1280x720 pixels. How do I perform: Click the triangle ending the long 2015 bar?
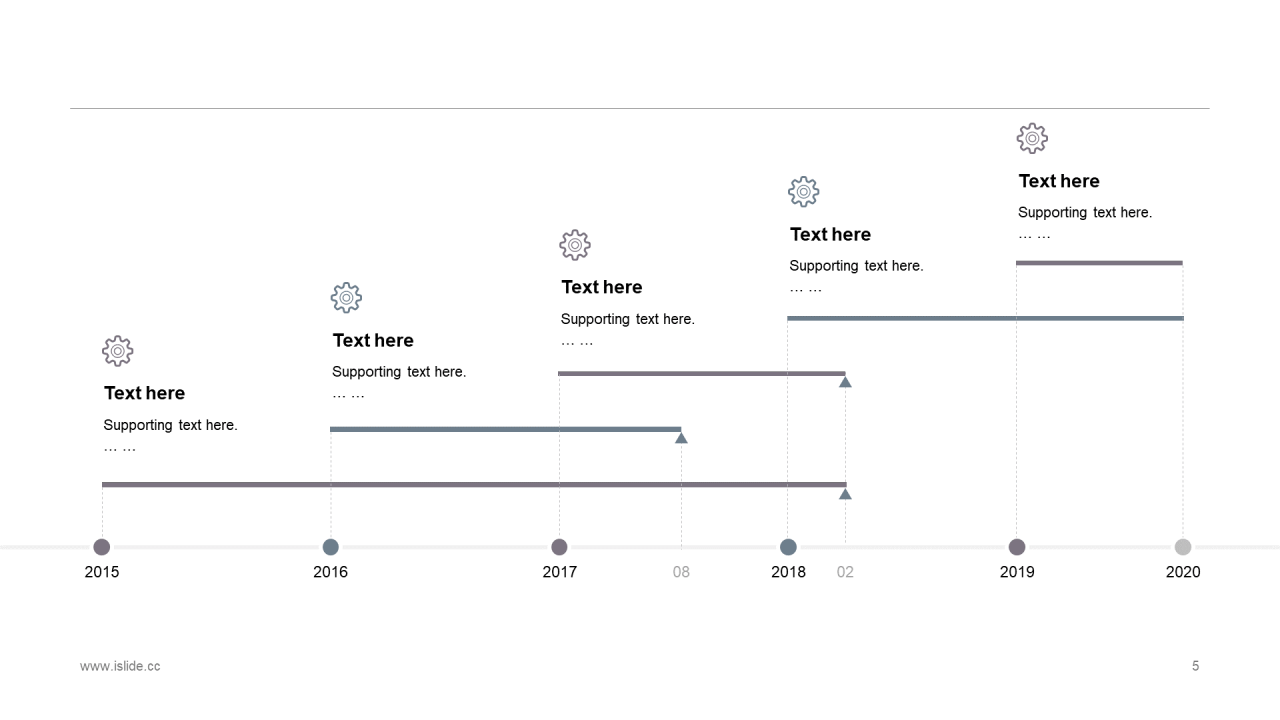coord(845,494)
